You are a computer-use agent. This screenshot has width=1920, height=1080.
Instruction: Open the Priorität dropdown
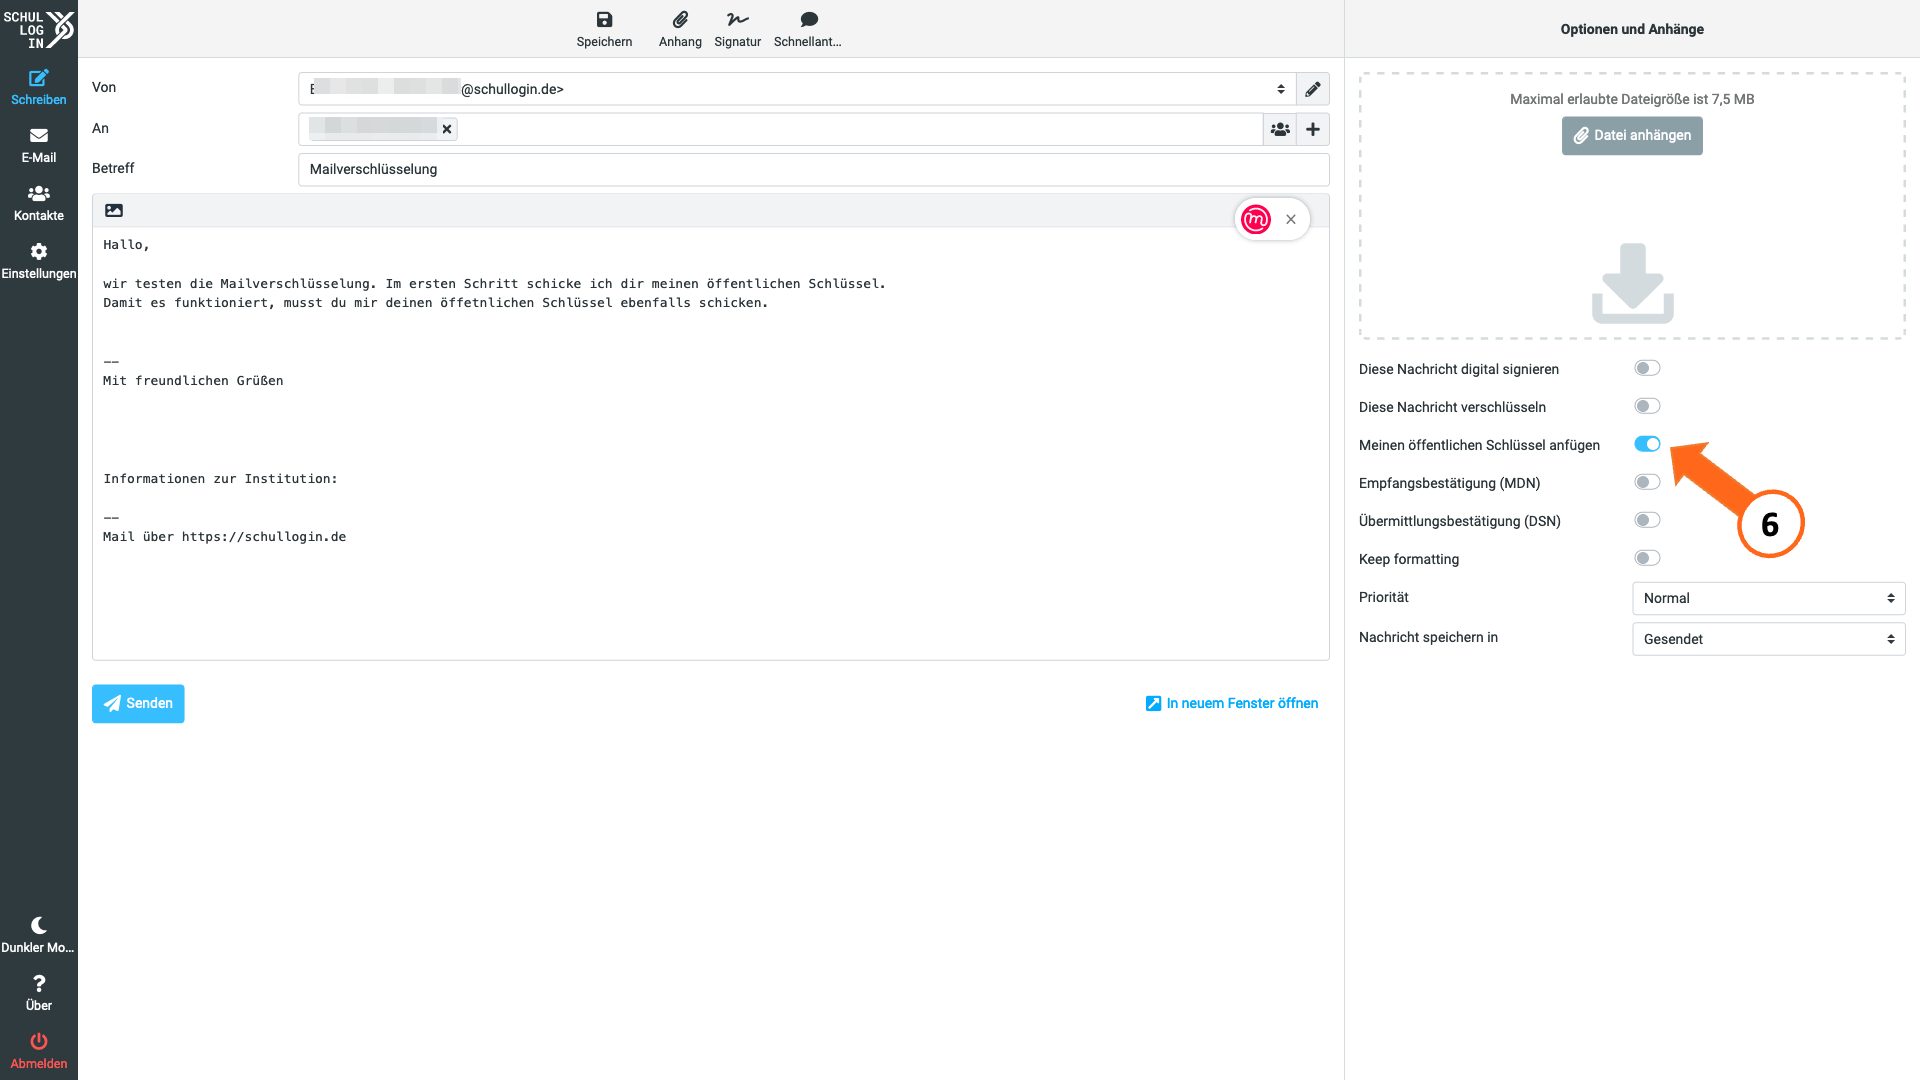pos(1768,598)
